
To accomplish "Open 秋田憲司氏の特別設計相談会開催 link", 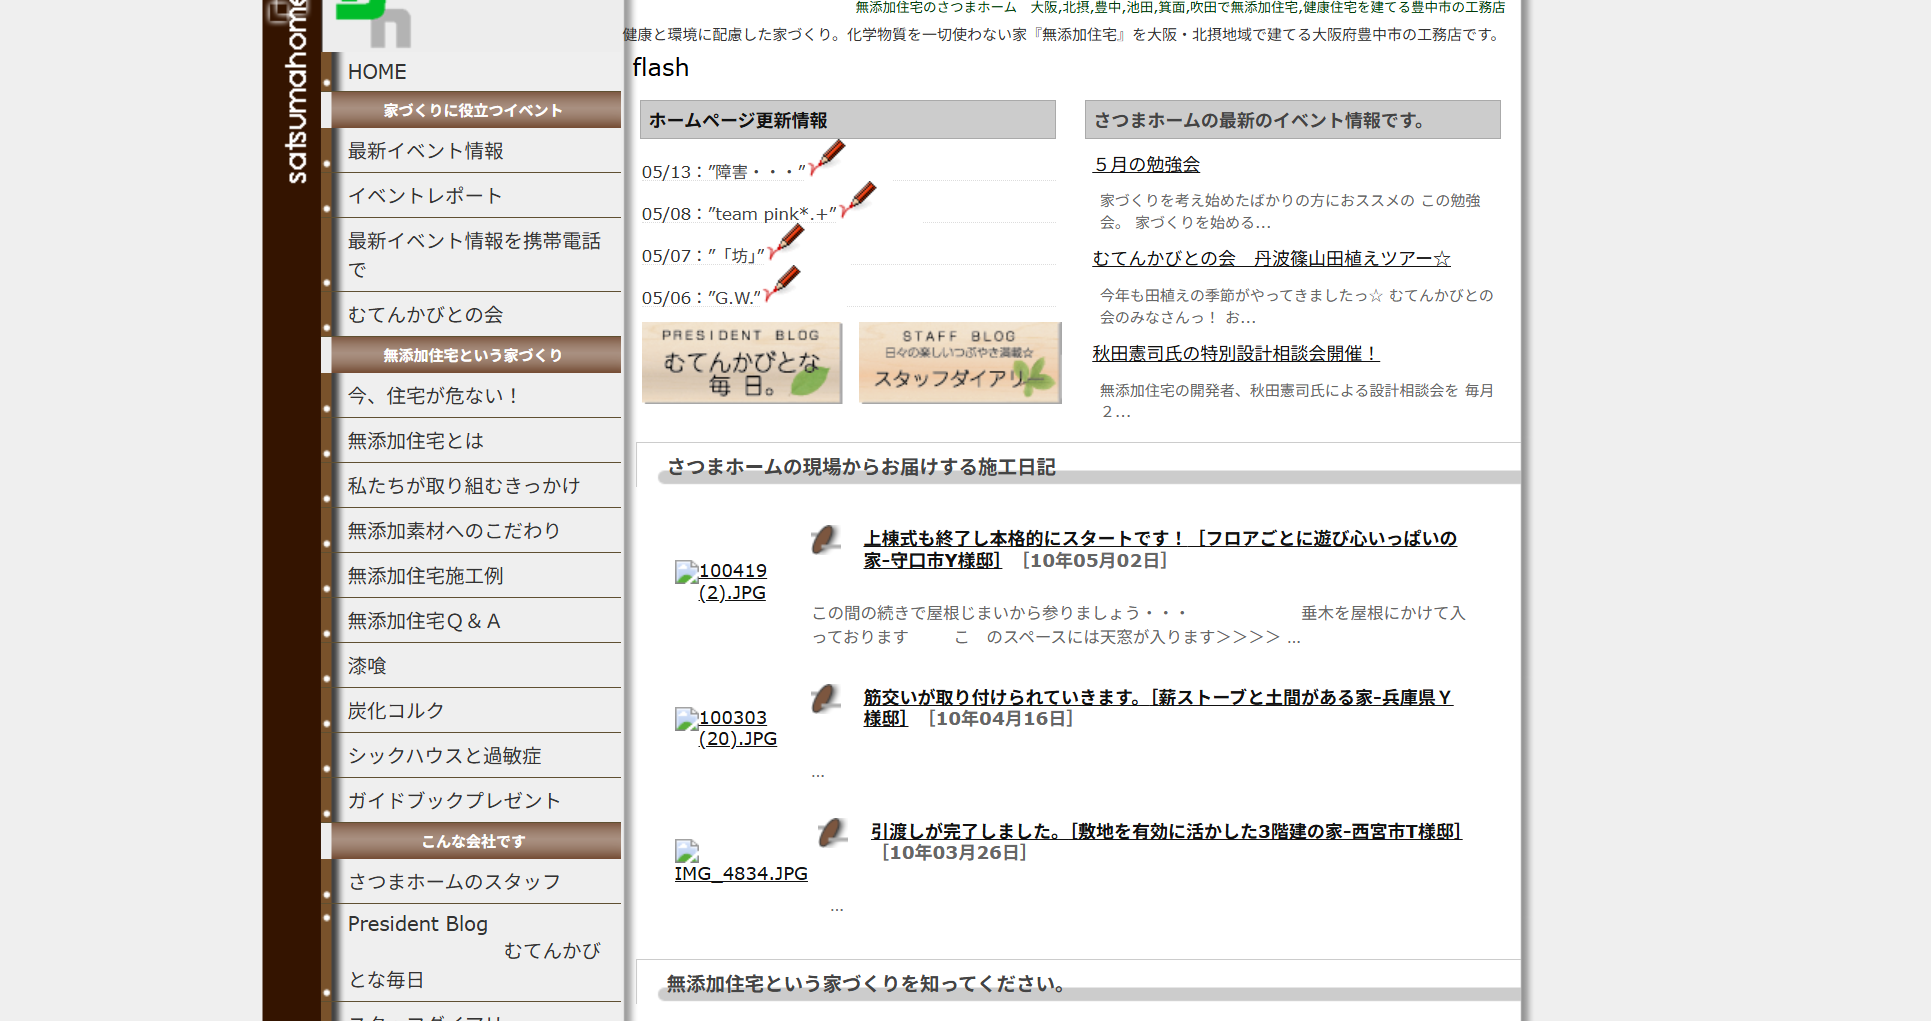I will (x=1235, y=354).
